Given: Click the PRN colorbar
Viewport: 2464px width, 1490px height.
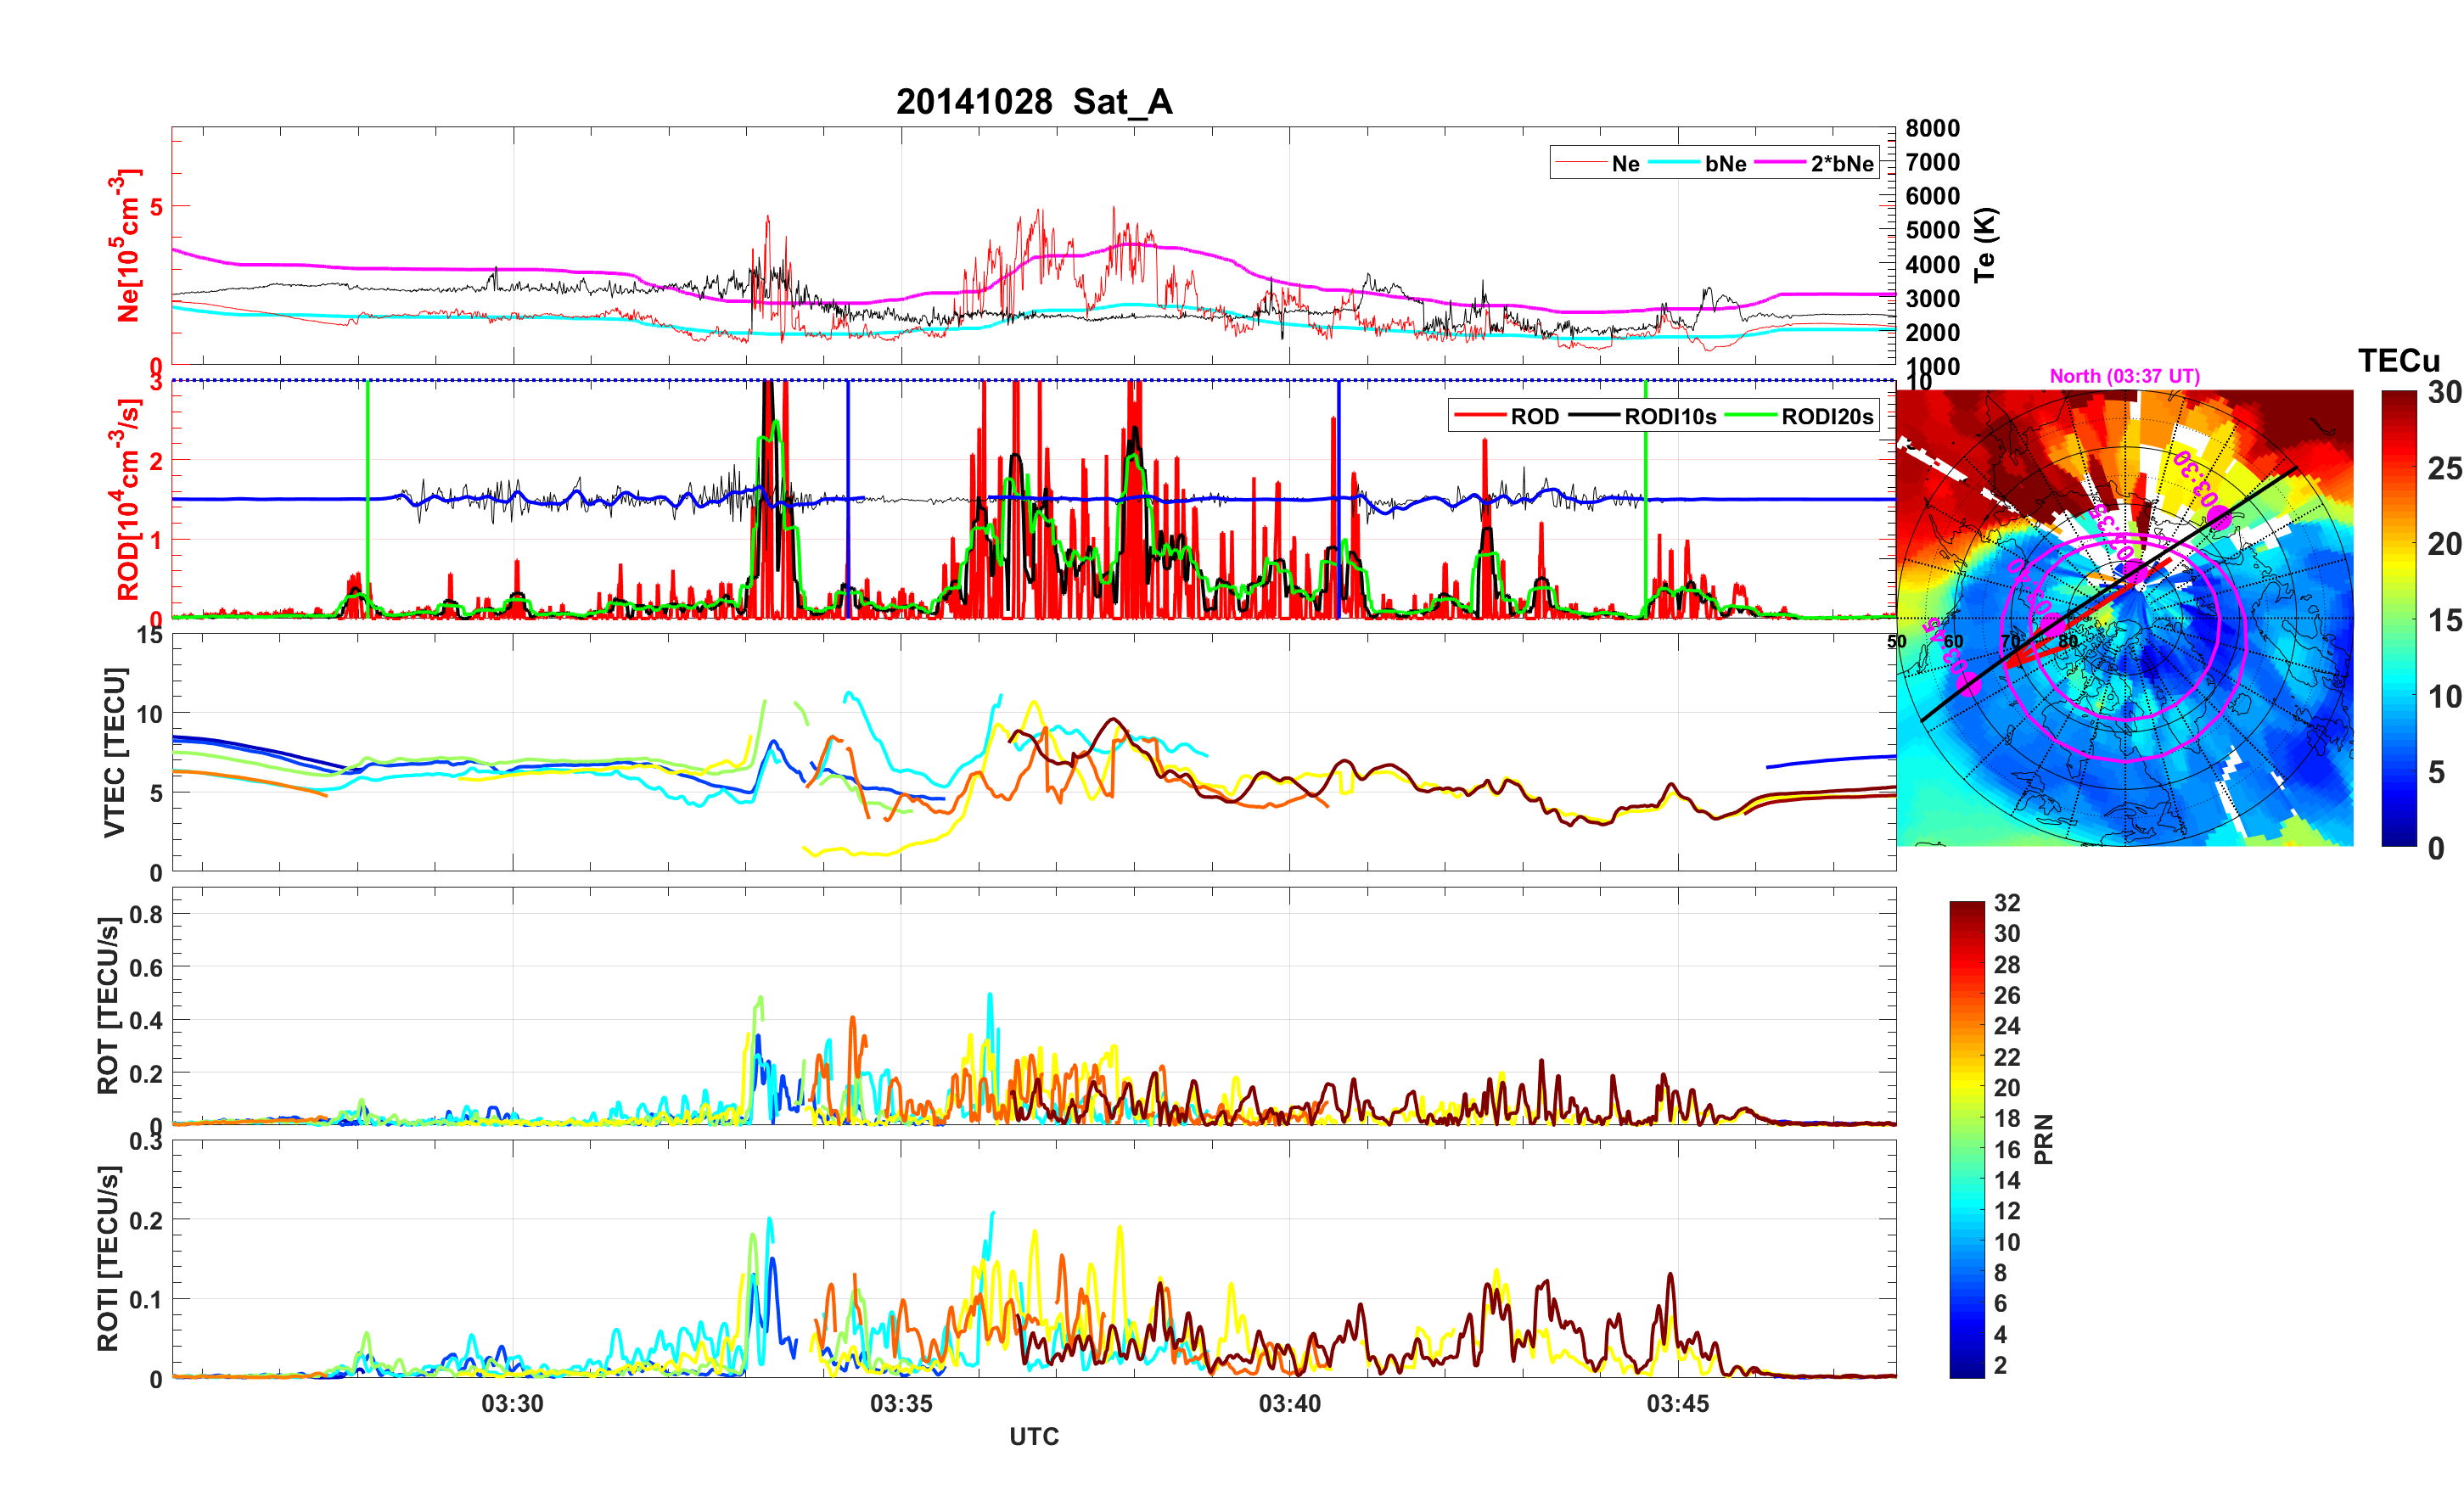Looking at the screenshot, I should click(1967, 1139).
